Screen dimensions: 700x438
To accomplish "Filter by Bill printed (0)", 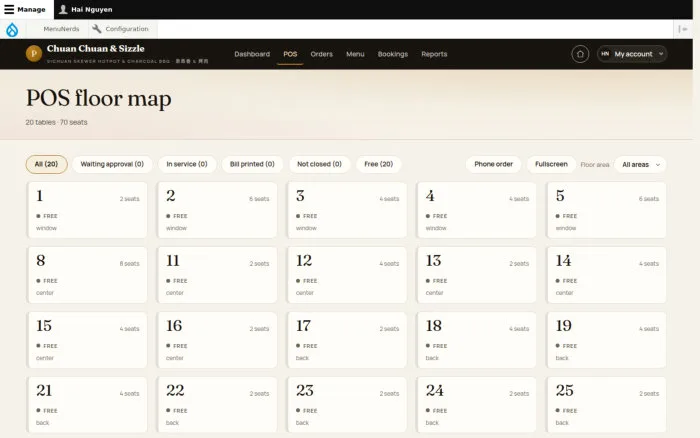I will pos(252,164).
